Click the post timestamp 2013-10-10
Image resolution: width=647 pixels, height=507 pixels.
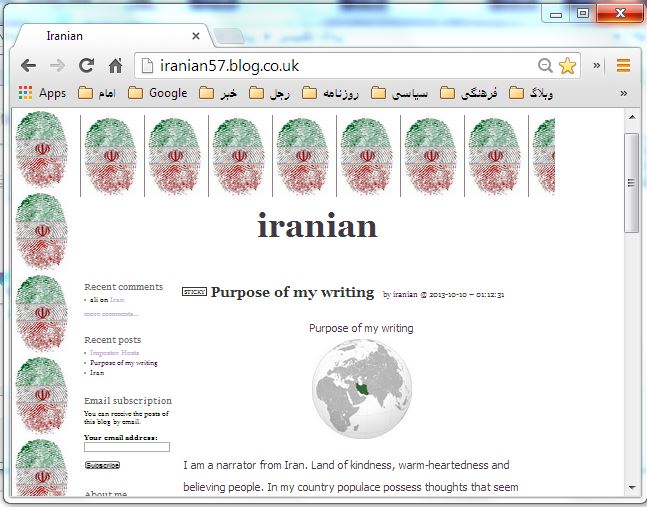coord(467,295)
